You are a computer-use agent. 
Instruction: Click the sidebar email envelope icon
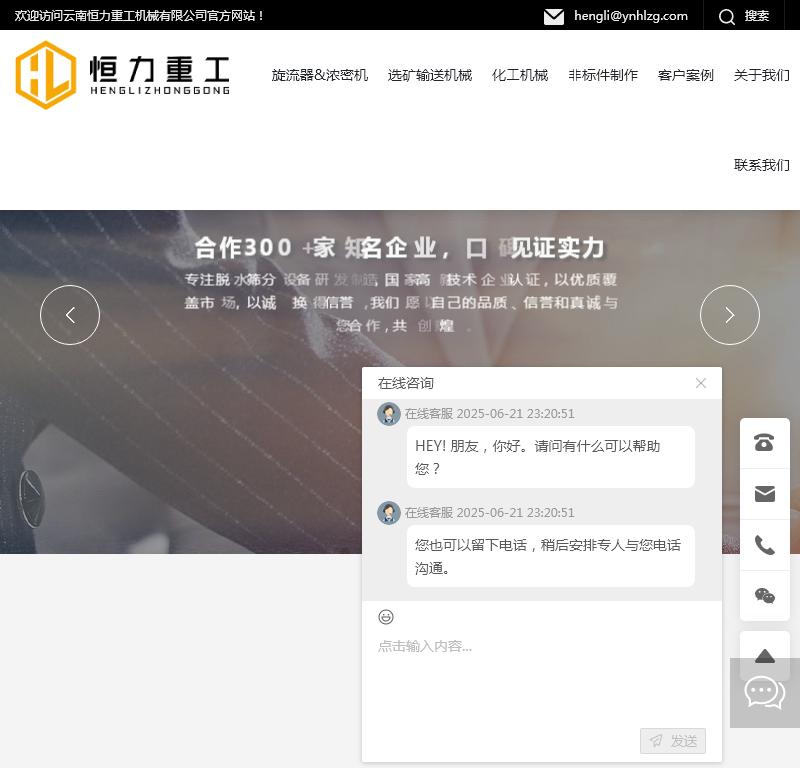tap(764, 493)
